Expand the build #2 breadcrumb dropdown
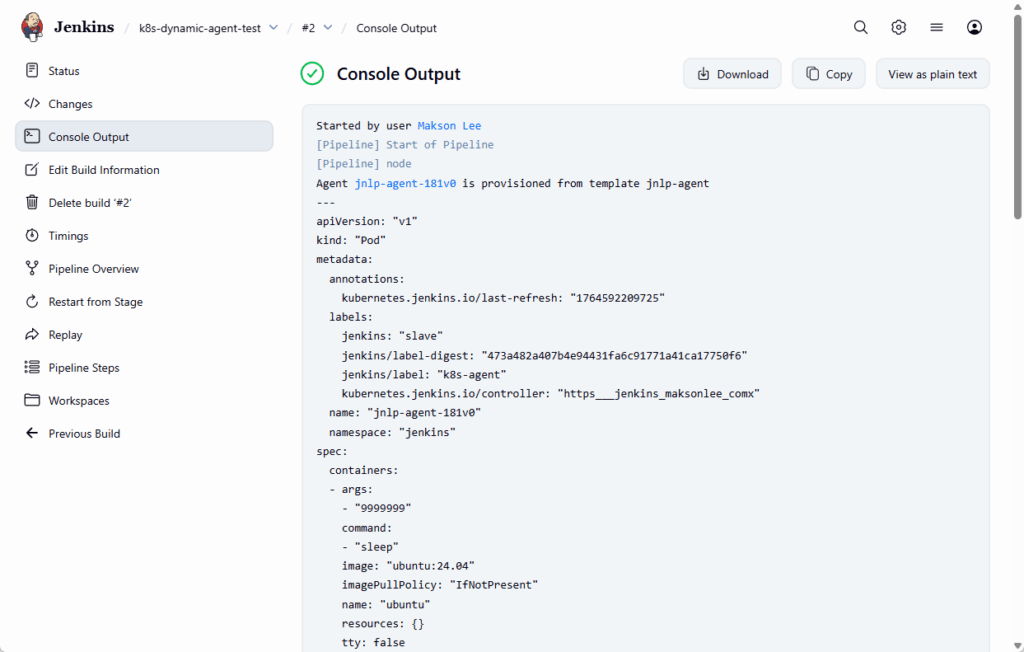Screen dimensions: 1024x652 point(328,28)
